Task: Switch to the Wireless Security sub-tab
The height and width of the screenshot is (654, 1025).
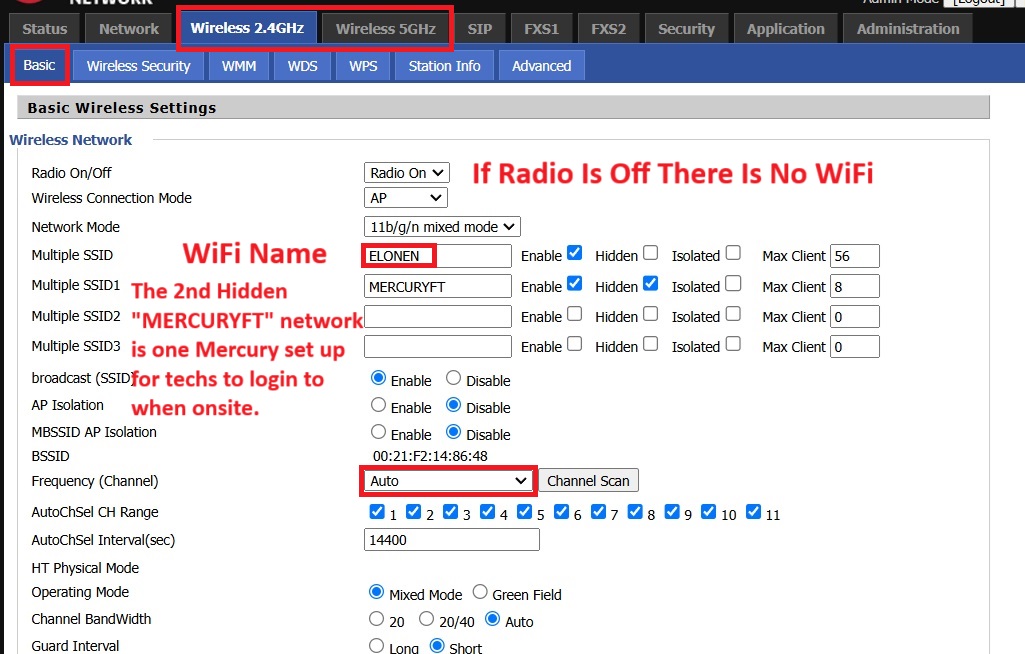Action: pos(138,66)
